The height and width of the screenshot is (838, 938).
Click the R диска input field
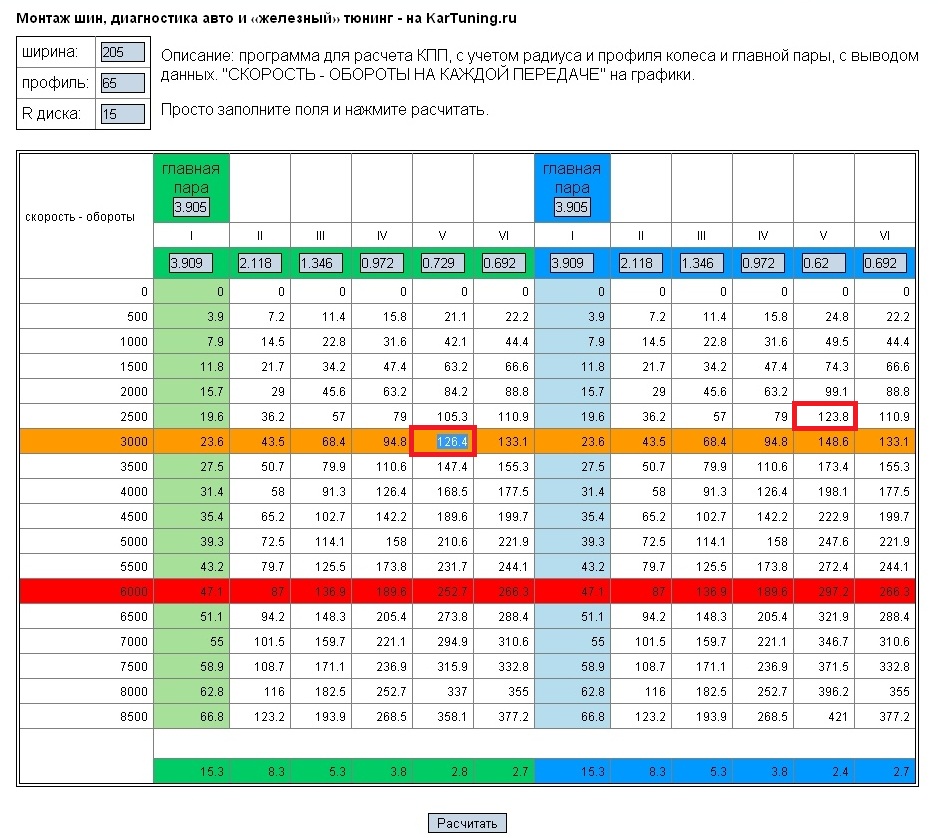[x=123, y=114]
